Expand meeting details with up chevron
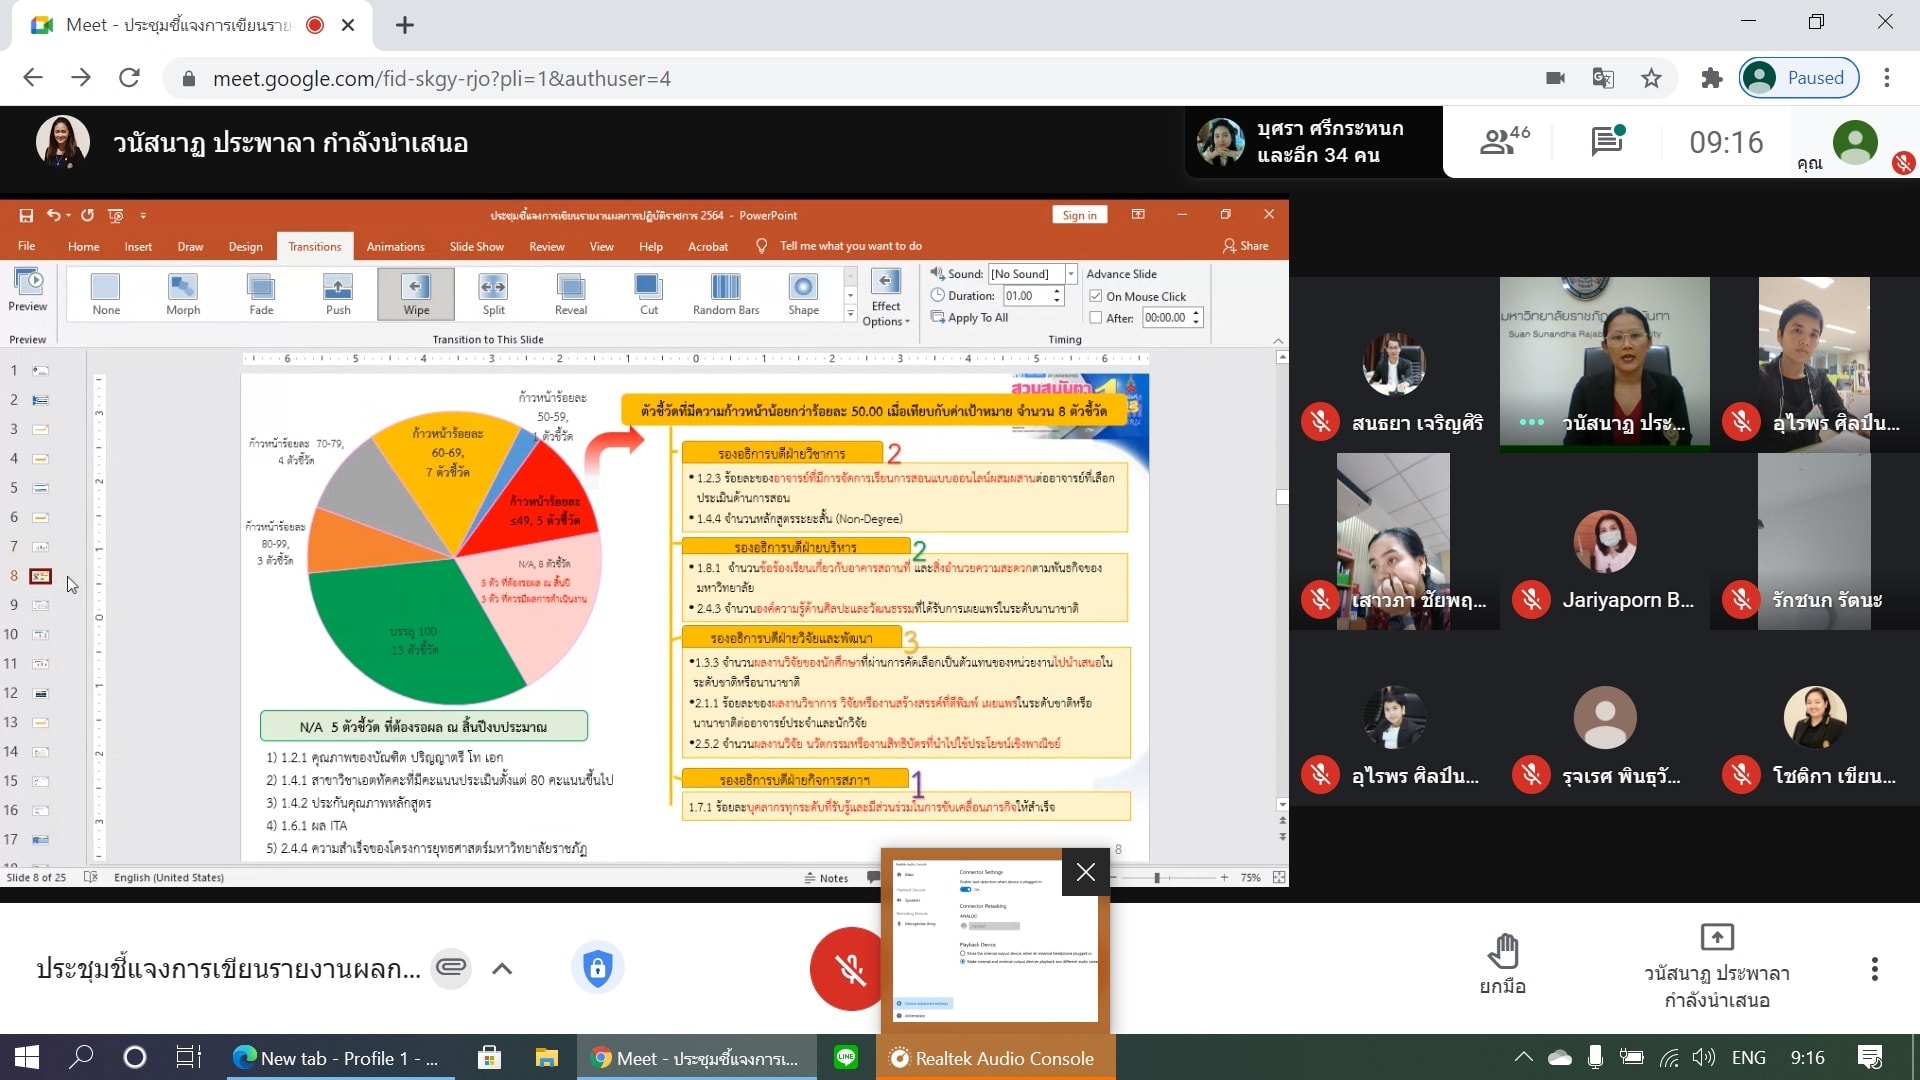This screenshot has width=1920, height=1080. [502, 968]
